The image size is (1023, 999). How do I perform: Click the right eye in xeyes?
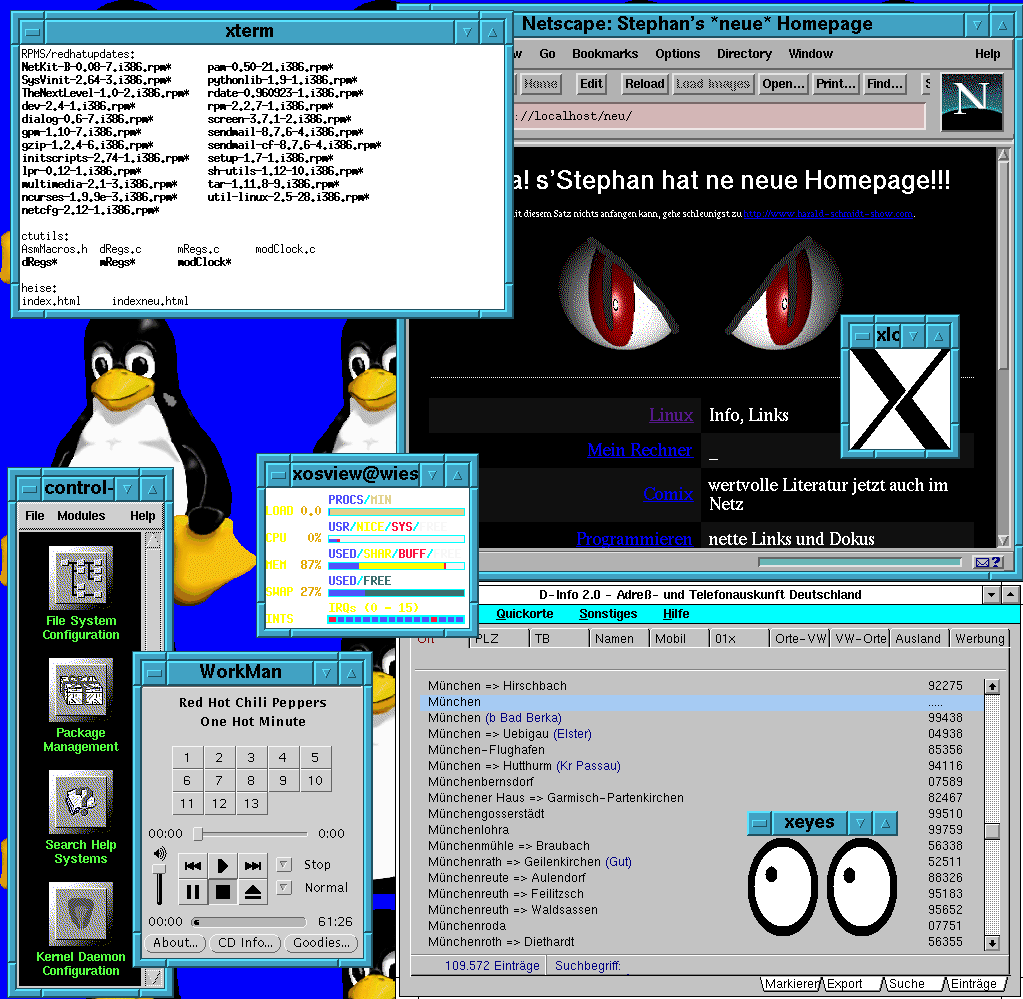862,887
